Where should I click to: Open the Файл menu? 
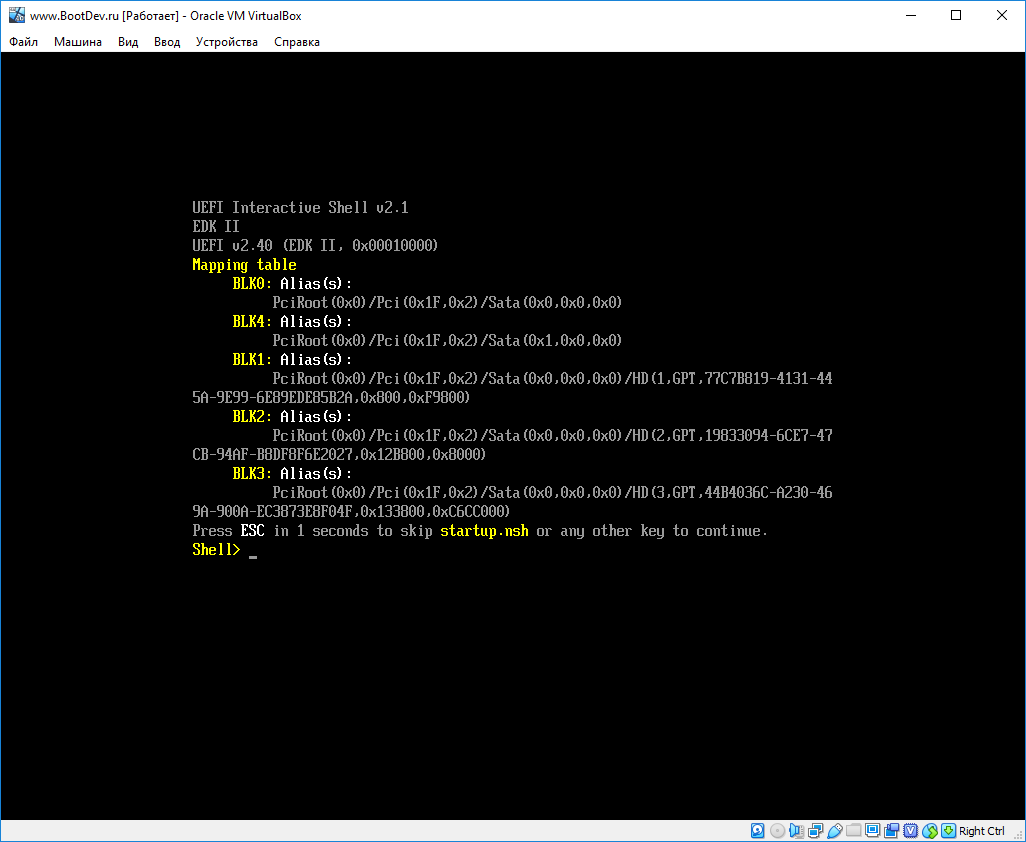(x=23, y=42)
